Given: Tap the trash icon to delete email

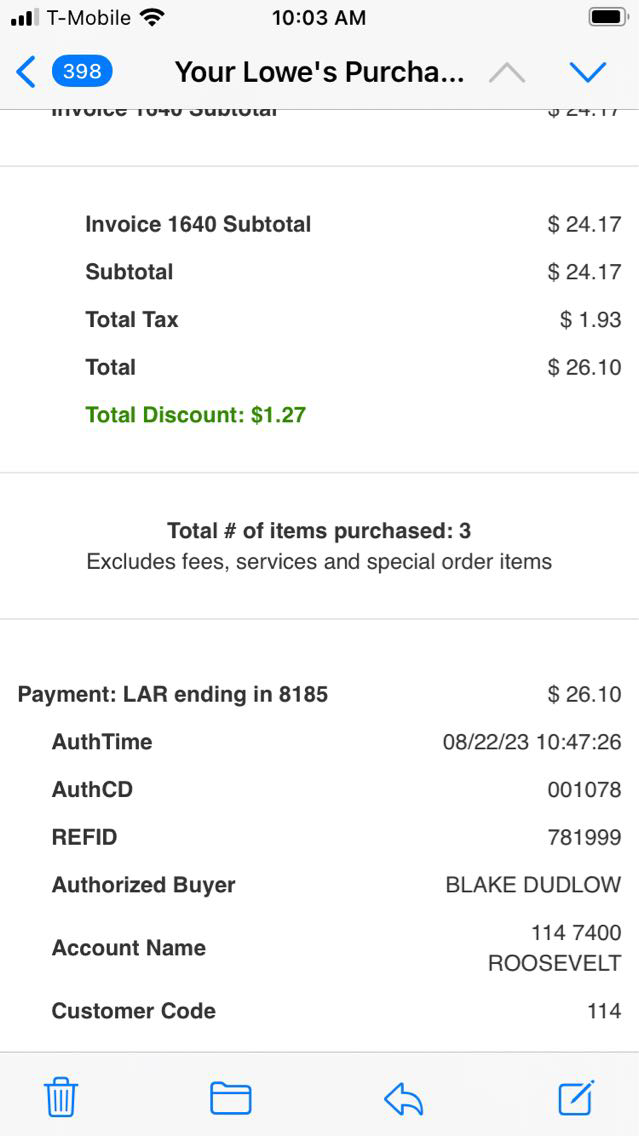Looking at the screenshot, I should (x=61, y=1098).
